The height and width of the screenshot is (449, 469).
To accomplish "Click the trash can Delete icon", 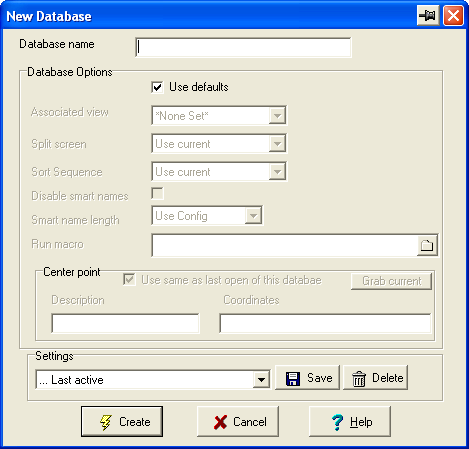I will [359, 379].
